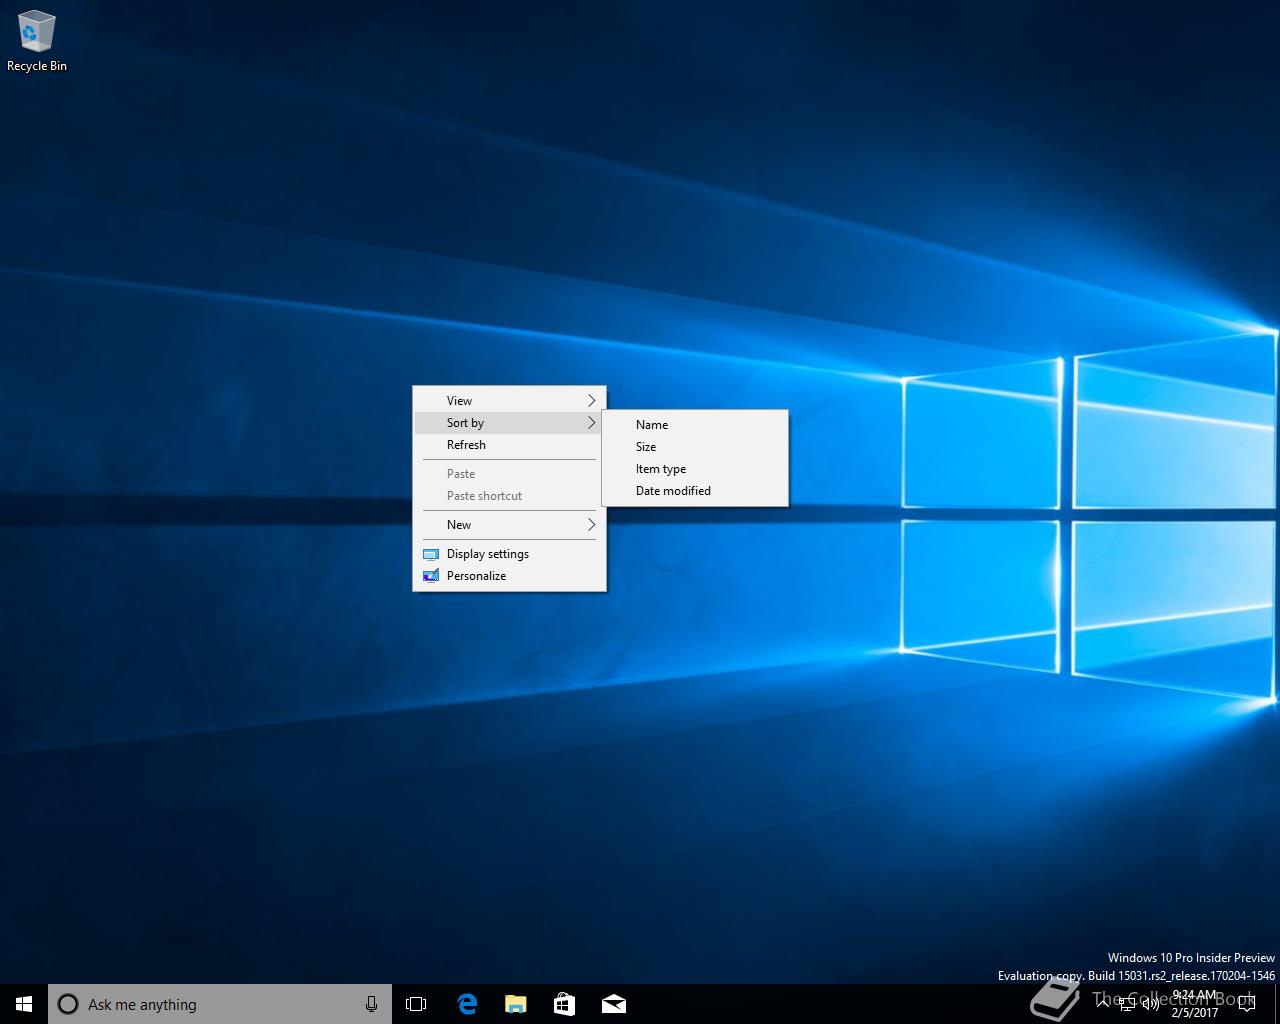Open the Mail app from taskbar

[x=613, y=1004]
